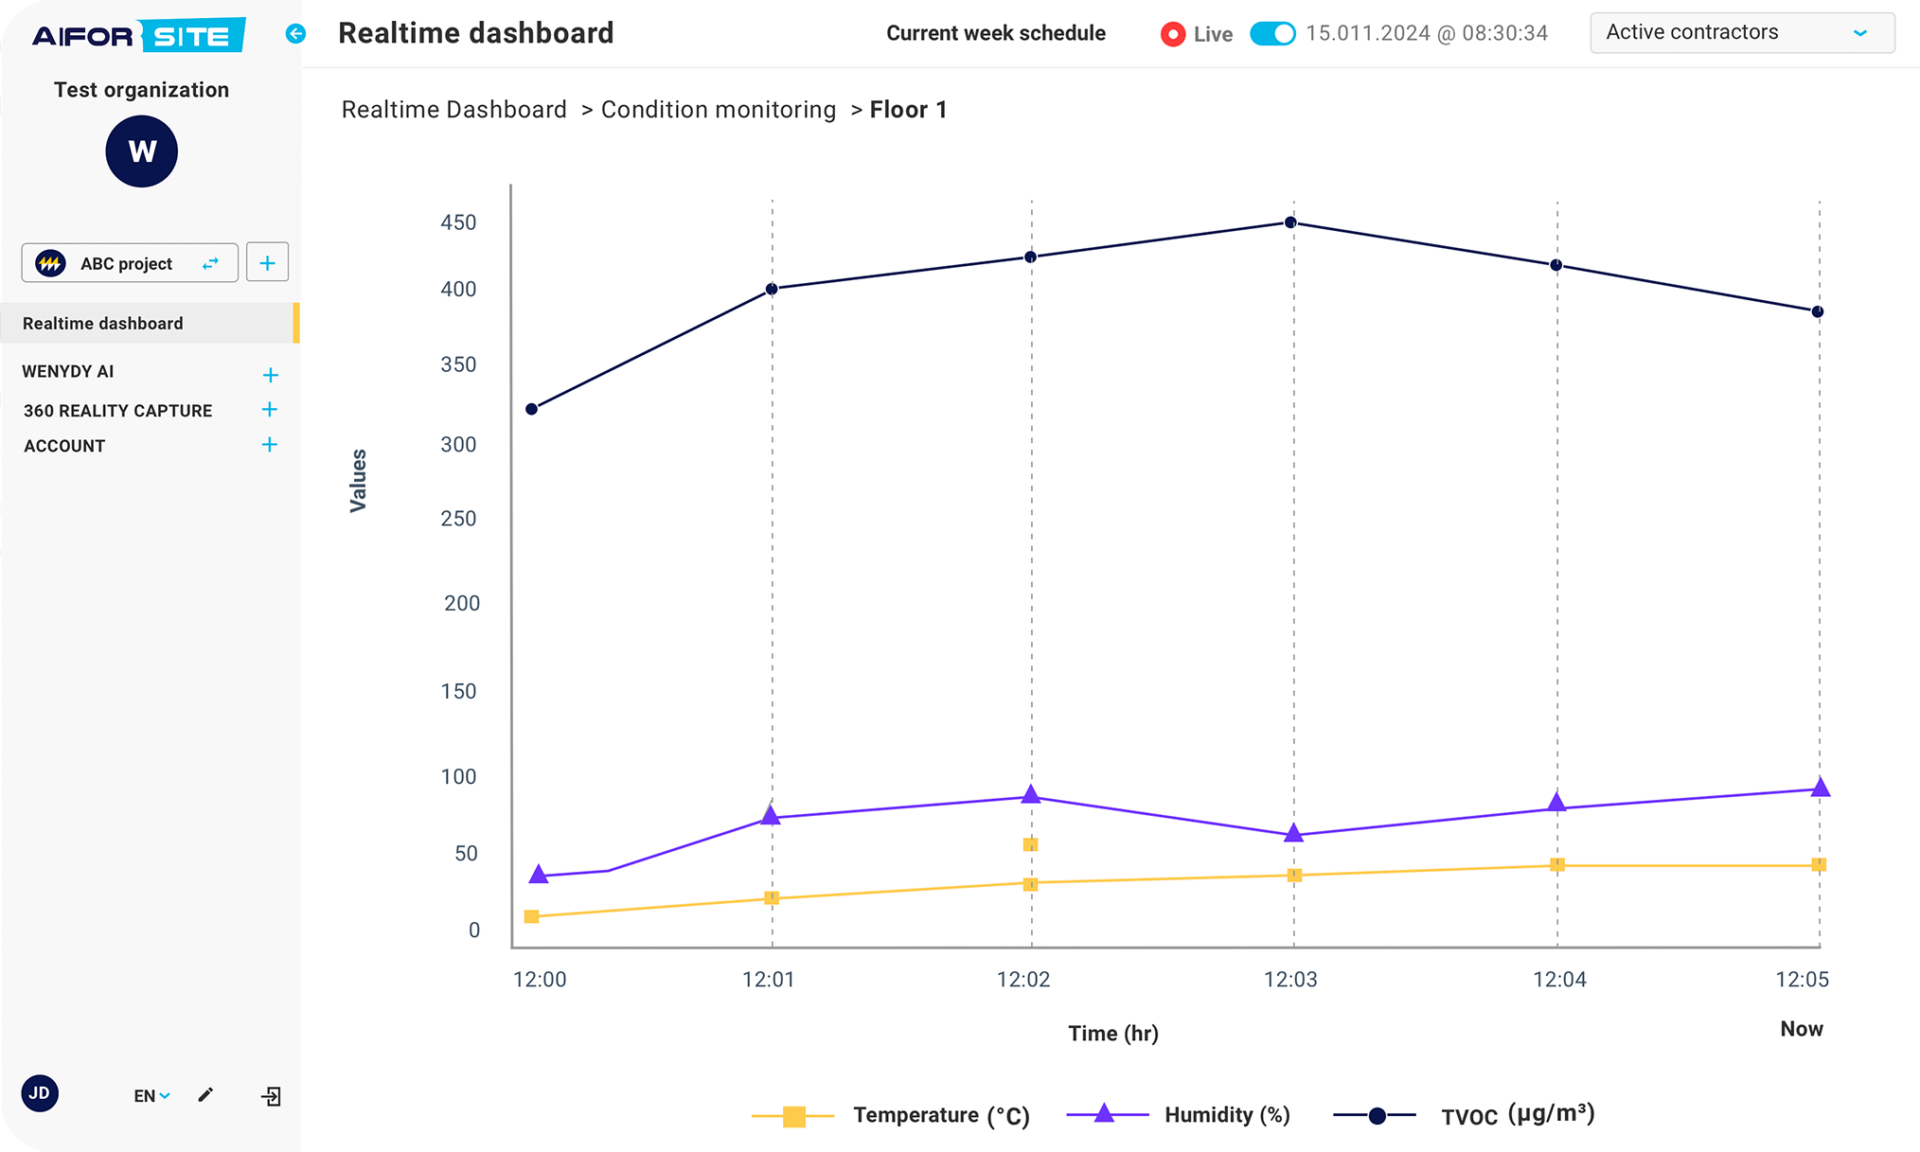Open the JD user avatar

(x=40, y=1093)
